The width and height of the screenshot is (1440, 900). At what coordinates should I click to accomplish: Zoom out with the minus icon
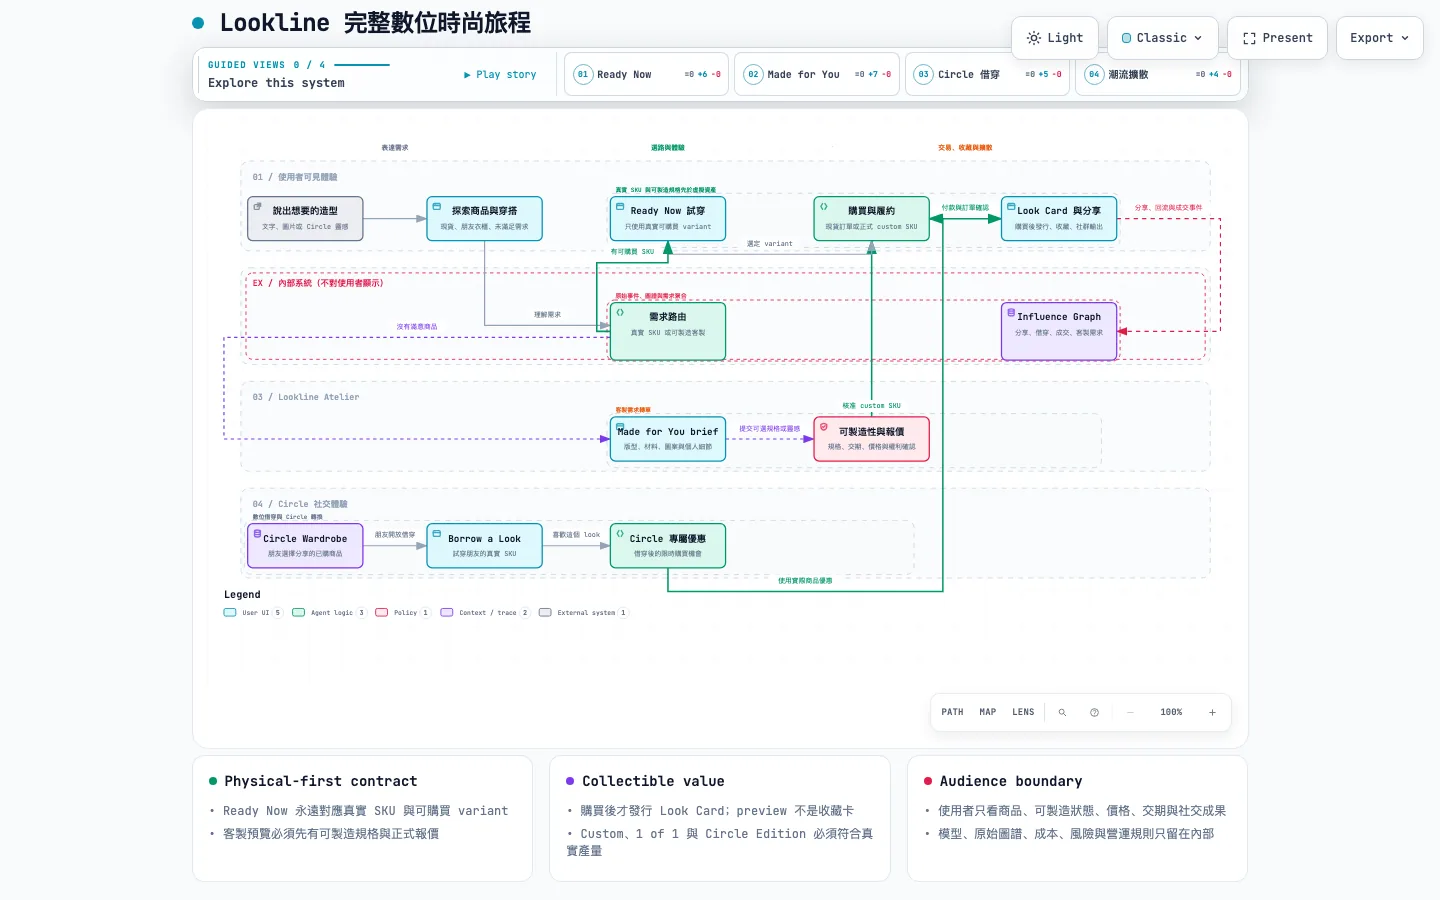pos(1130,712)
